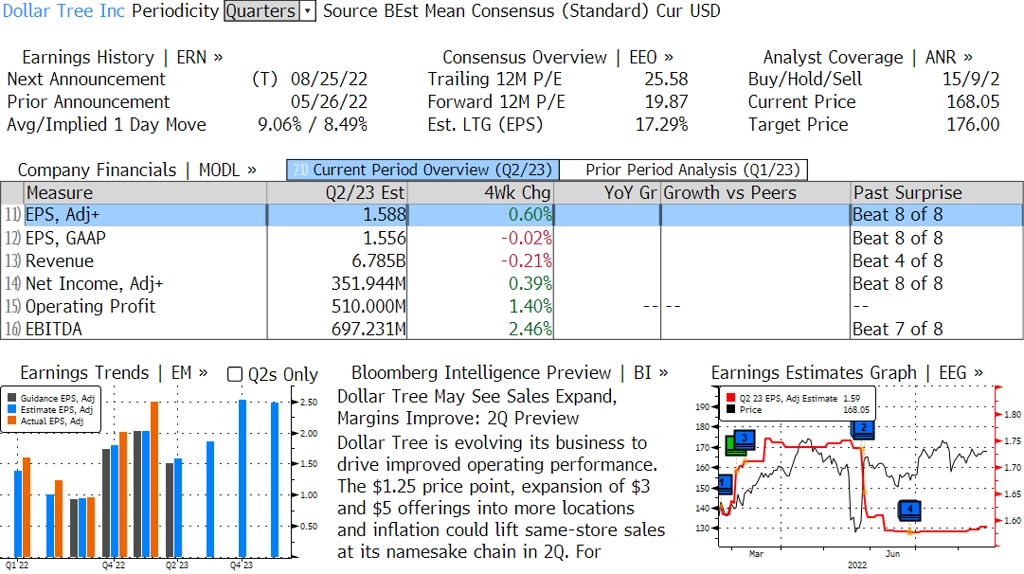Open Analyst Coverage ANR link
Viewport: 1024px width, 574px height.
point(868,57)
